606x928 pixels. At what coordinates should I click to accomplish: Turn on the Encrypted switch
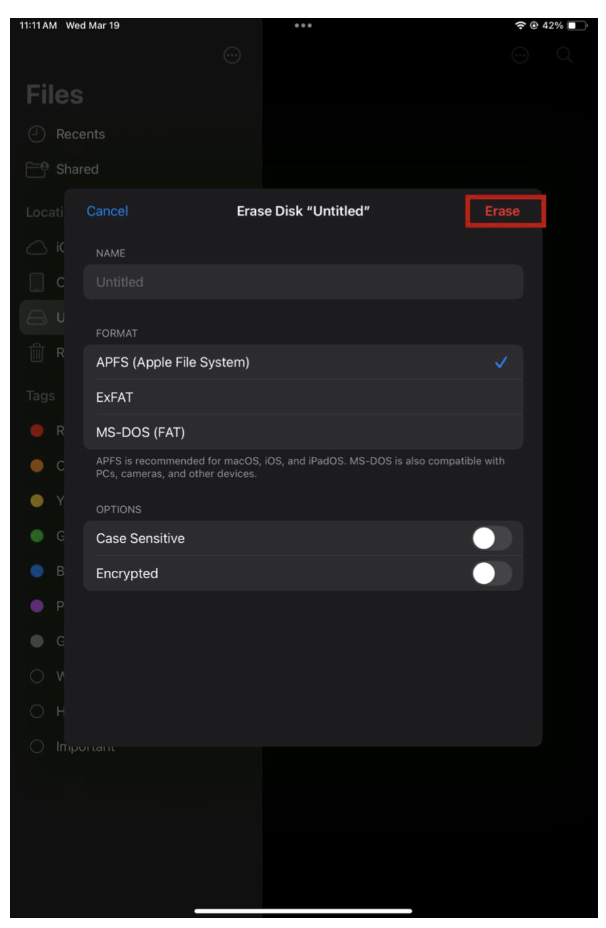pos(491,573)
